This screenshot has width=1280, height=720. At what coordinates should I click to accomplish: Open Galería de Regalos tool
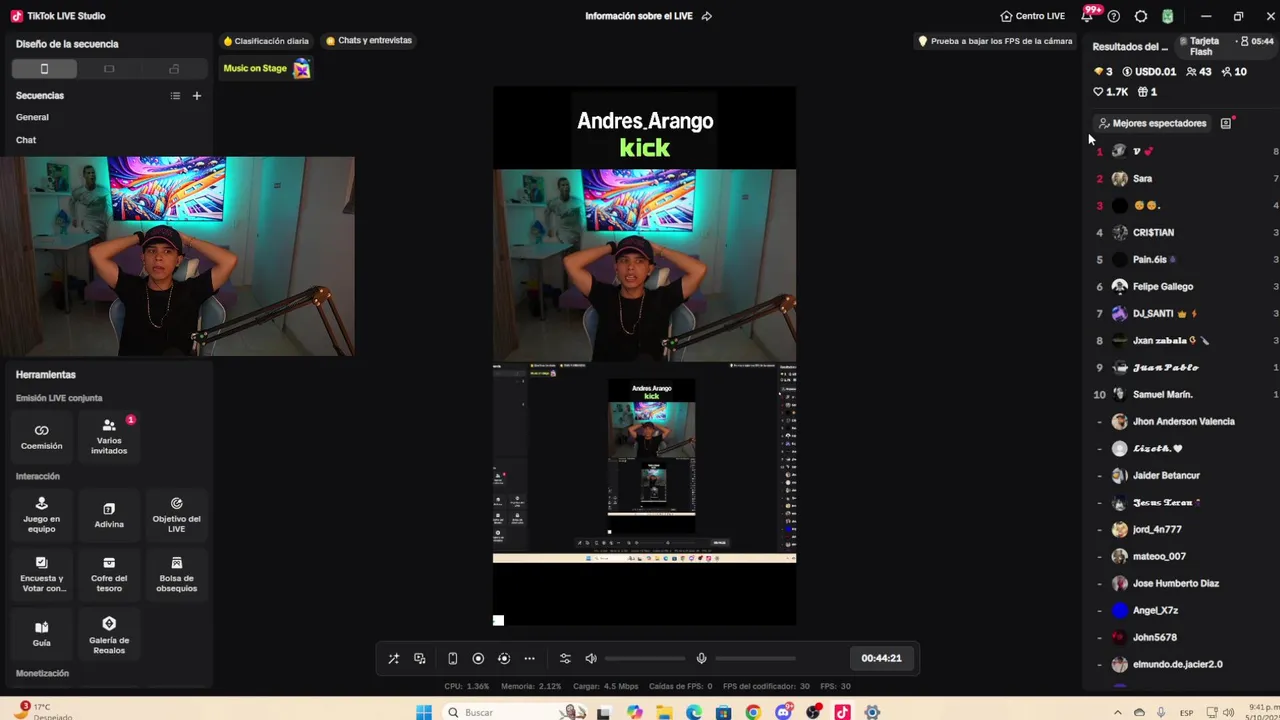109,634
